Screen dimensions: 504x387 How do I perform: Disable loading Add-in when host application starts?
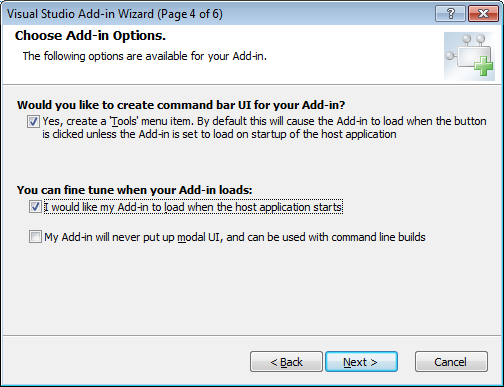pos(35,207)
